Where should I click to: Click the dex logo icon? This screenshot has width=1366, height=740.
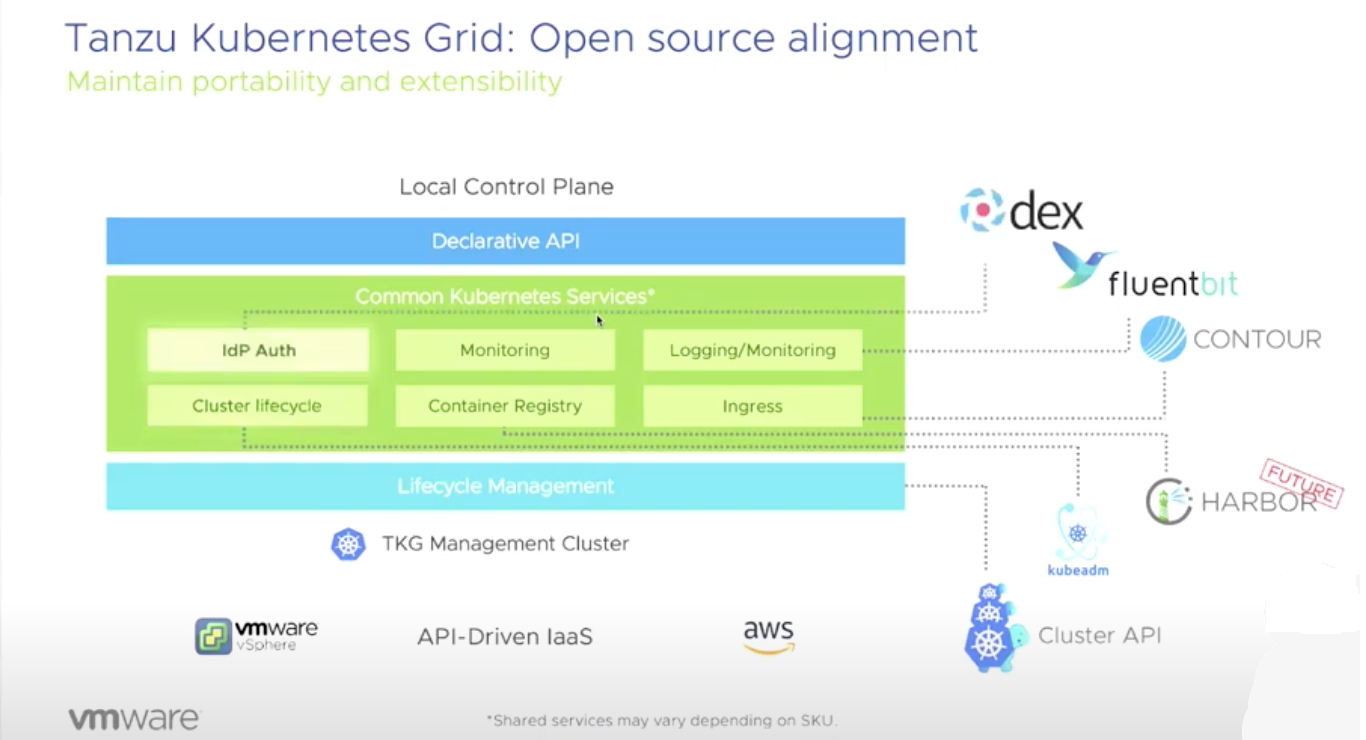pos(981,210)
